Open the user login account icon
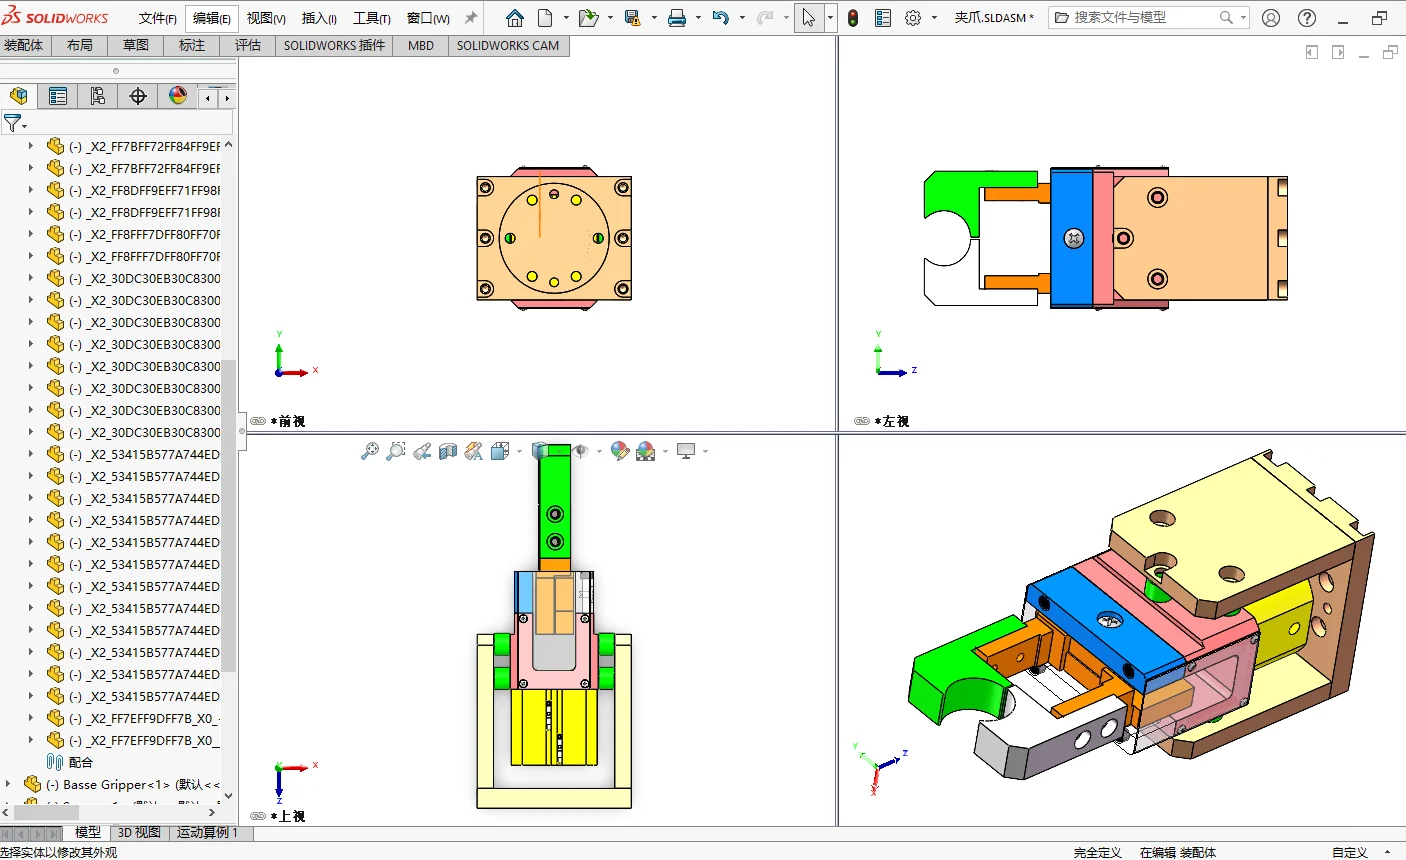 coord(1271,18)
